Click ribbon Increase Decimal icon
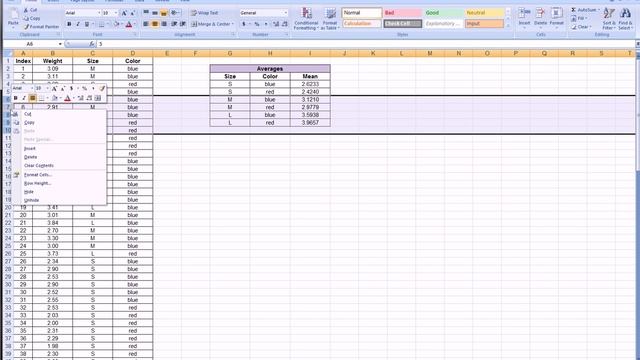Screen dimensions: 640x360 [276, 24]
